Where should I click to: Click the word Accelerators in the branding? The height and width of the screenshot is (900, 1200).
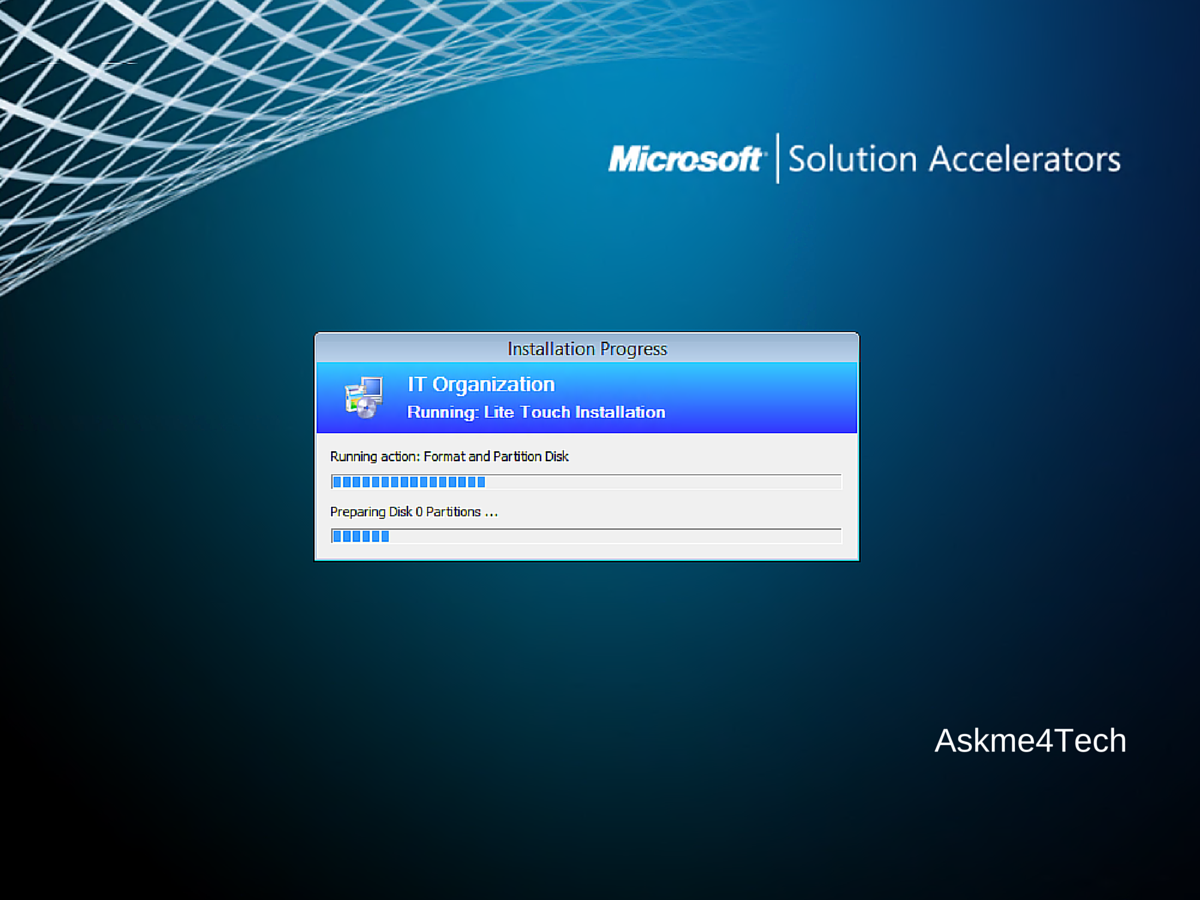[1024, 159]
